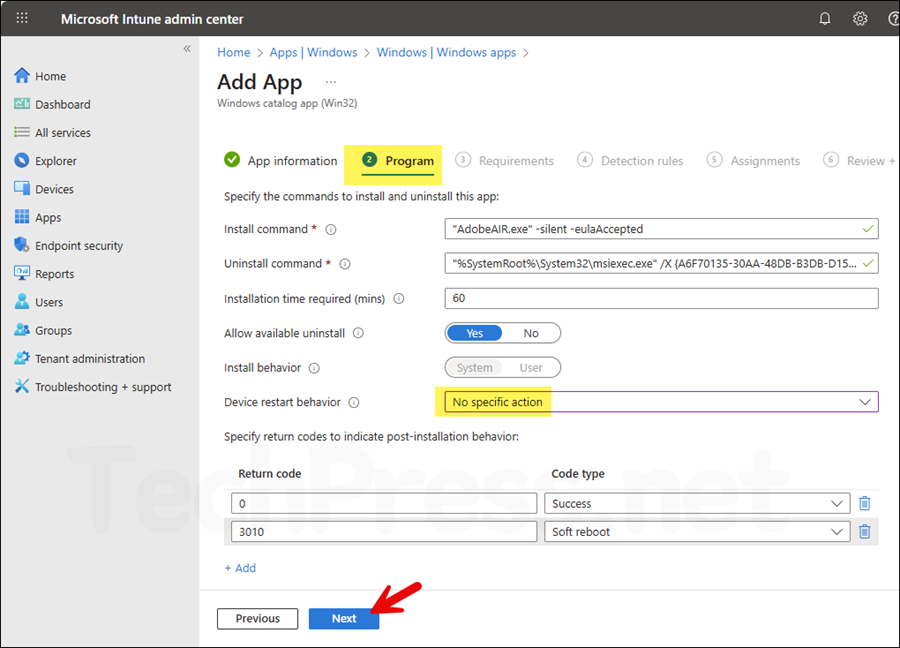Click return code field containing 0
The image size is (900, 648).
(384, 503)
